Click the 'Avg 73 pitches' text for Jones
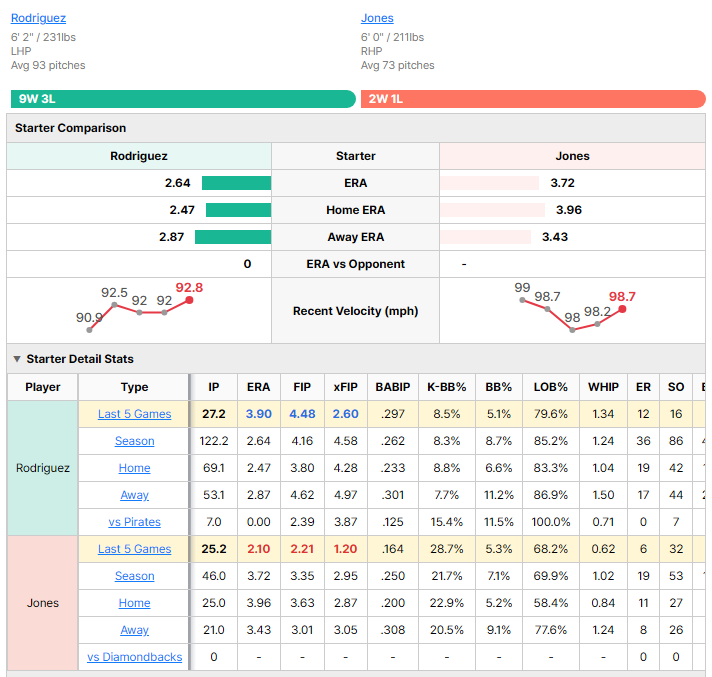The image size is (712, 677). [398, 65]
